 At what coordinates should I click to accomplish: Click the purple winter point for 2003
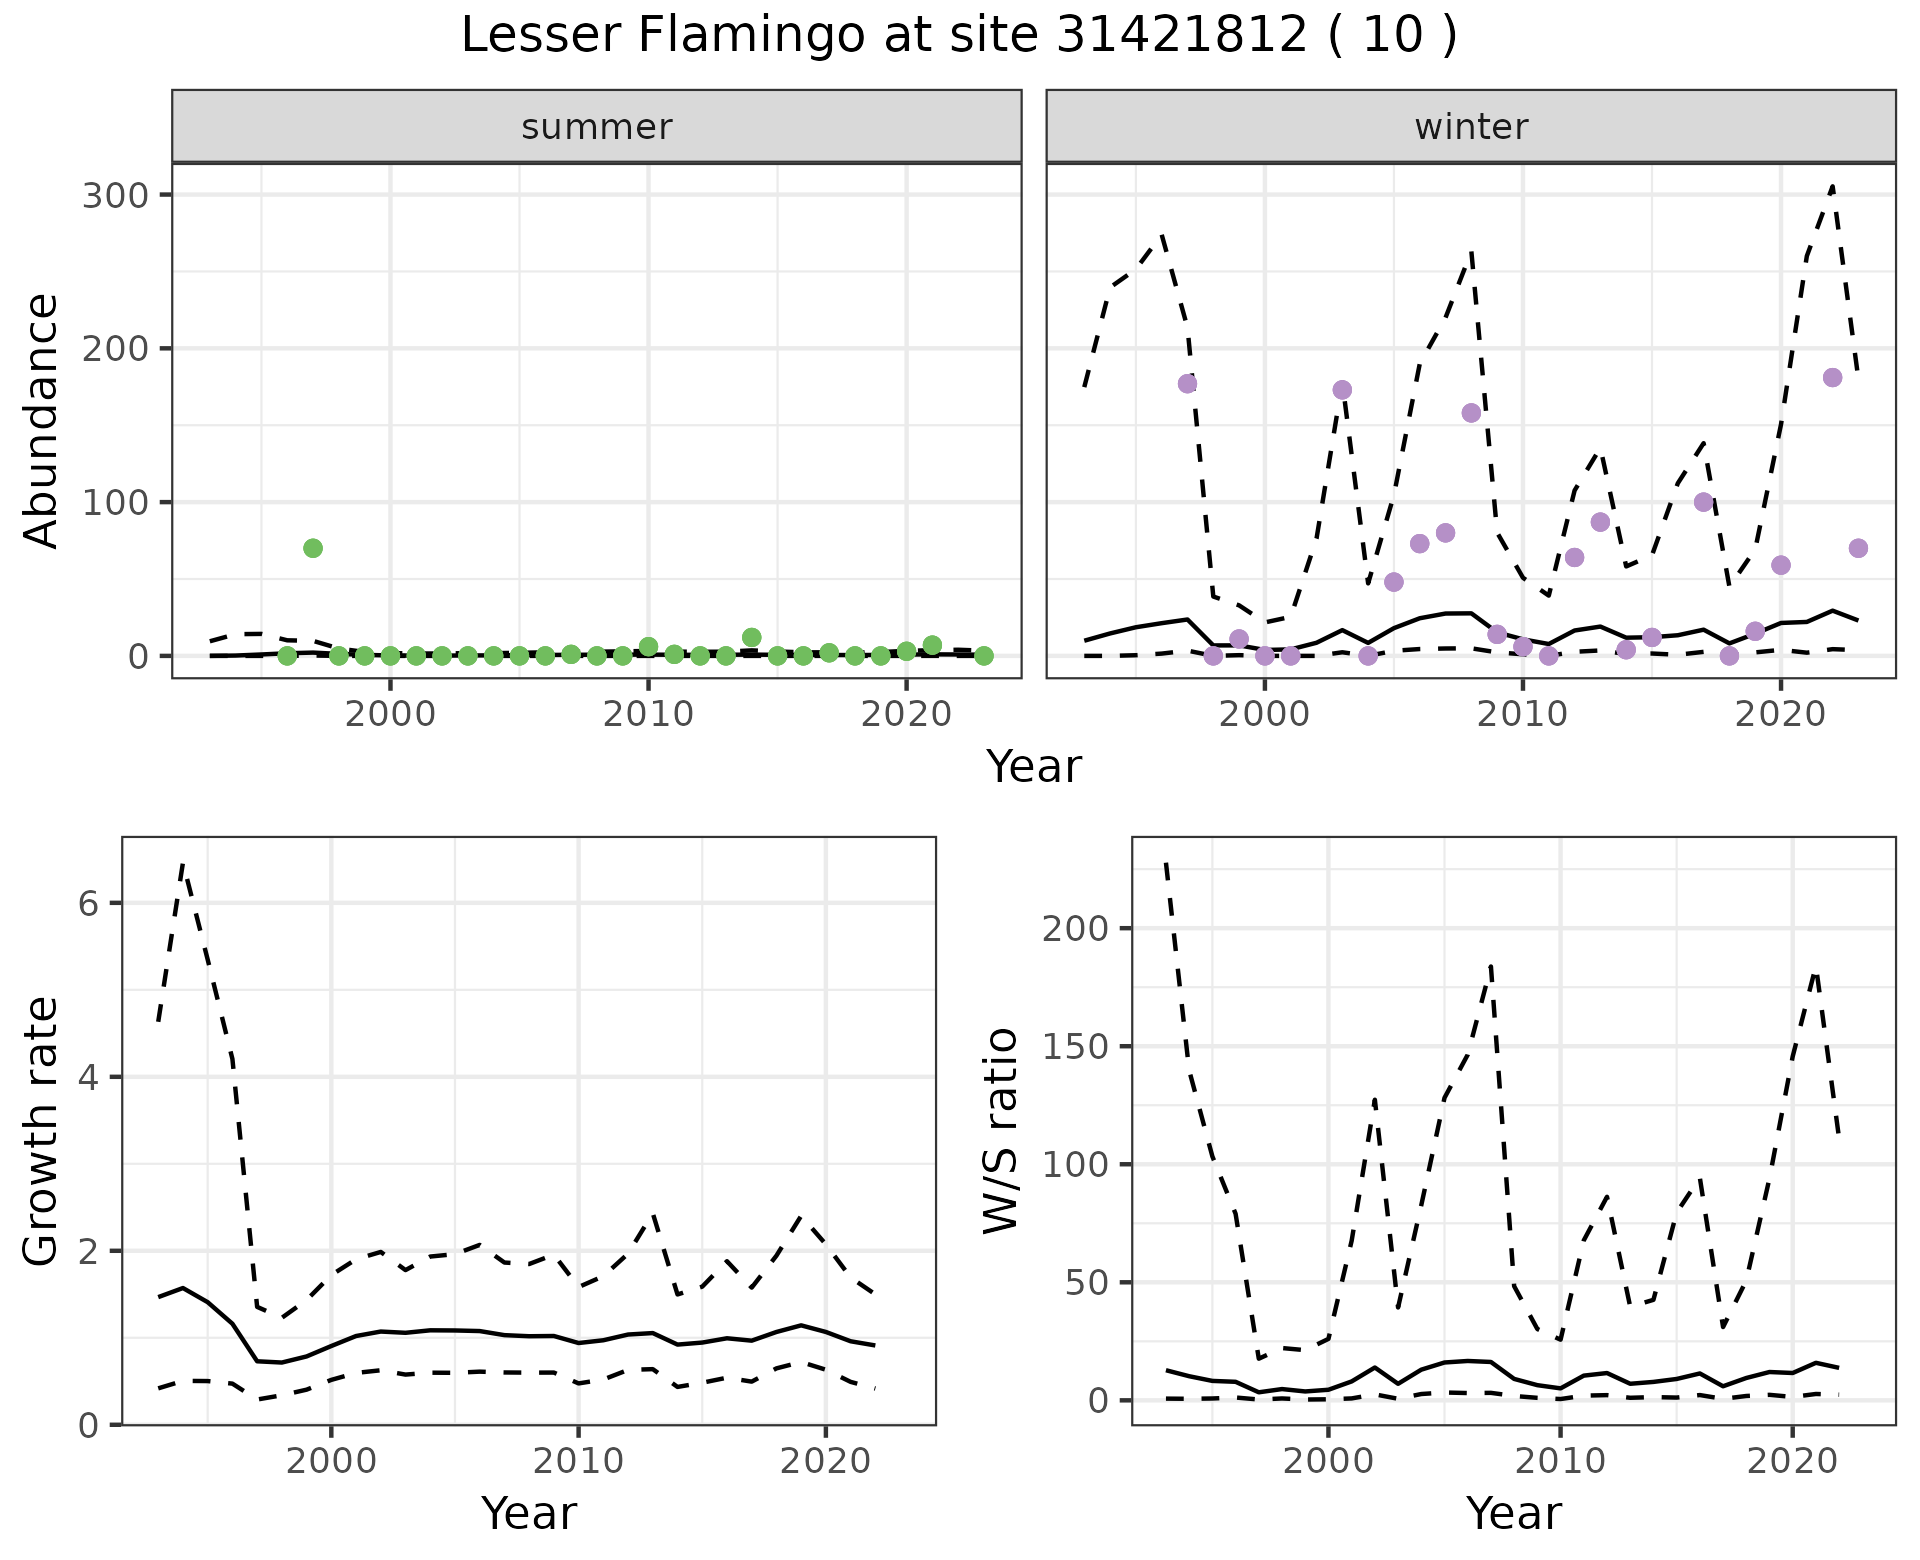[1342, 390]
